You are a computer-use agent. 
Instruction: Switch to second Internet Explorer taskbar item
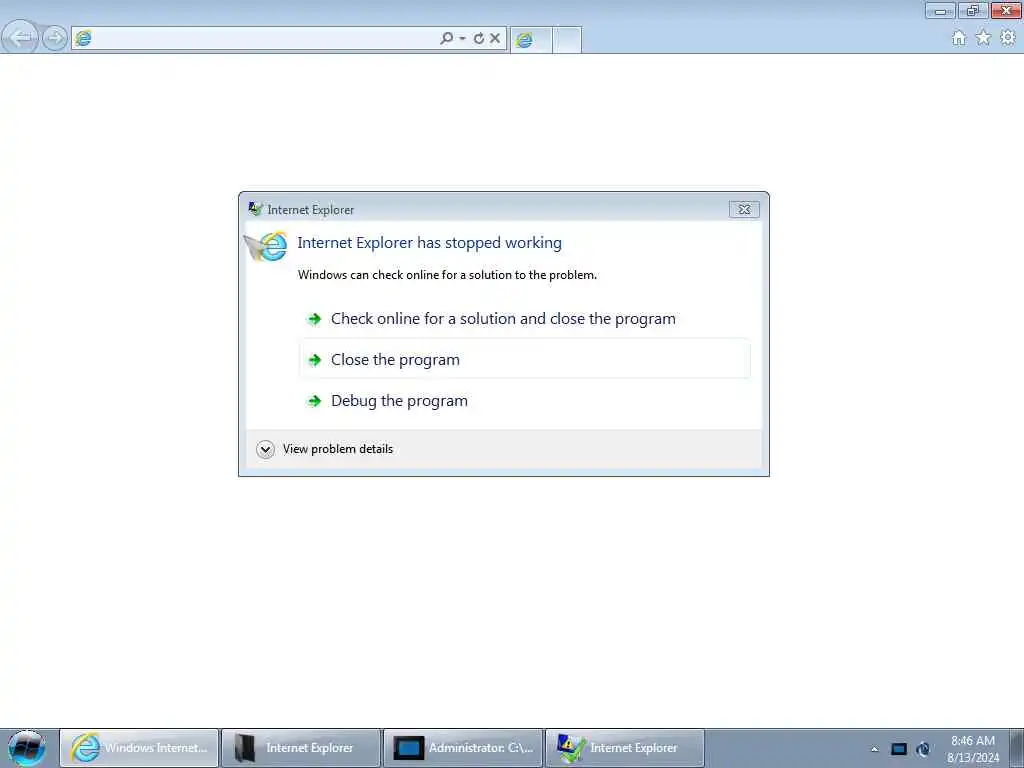[300, 748]
